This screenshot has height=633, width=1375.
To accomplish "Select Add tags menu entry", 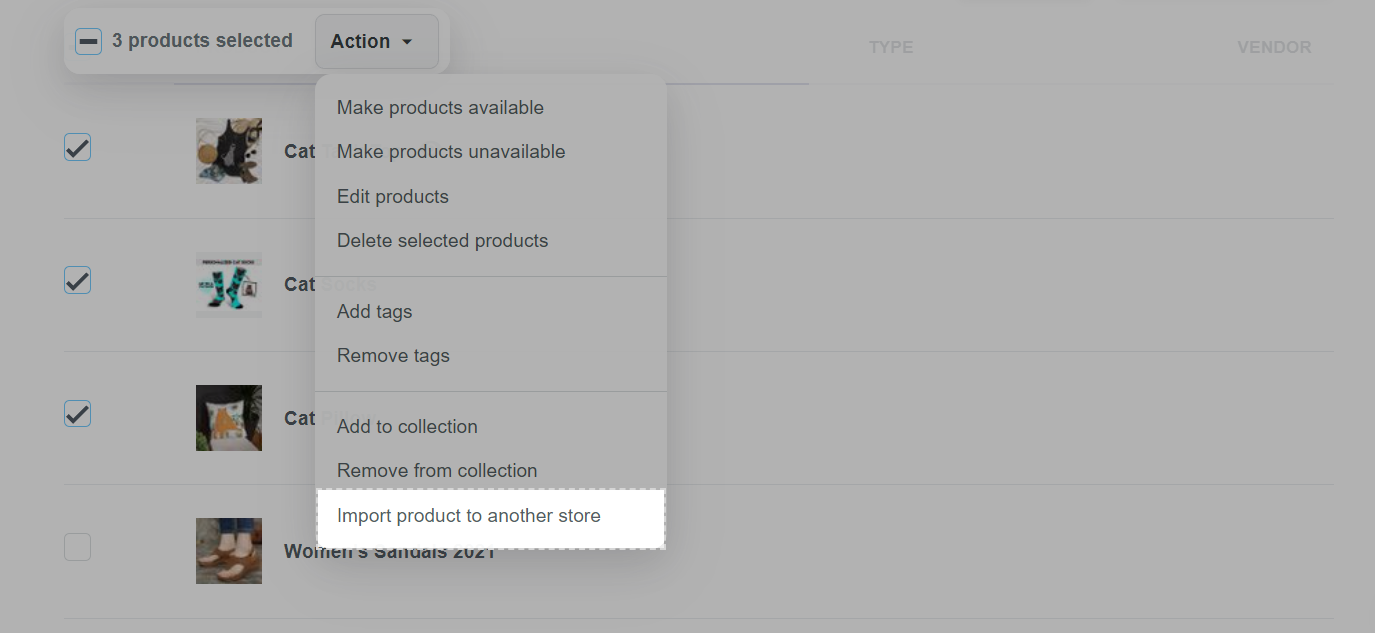I will [x=375, y=312].
